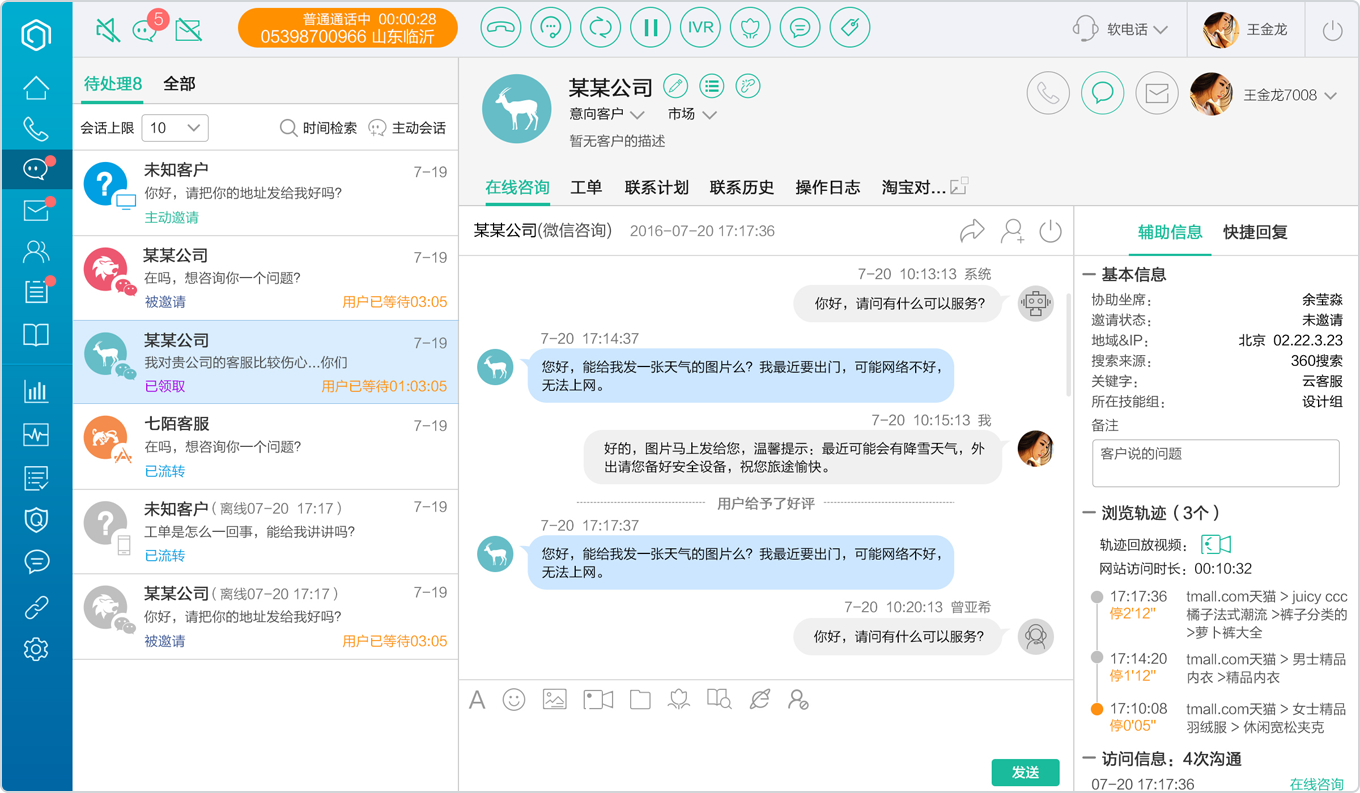Click the 主动会话 link
This screenshot has width=1360, height=793.
coord(407,128)
